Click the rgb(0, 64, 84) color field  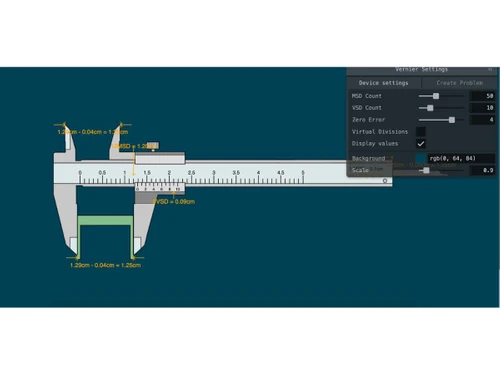[461, 158]
